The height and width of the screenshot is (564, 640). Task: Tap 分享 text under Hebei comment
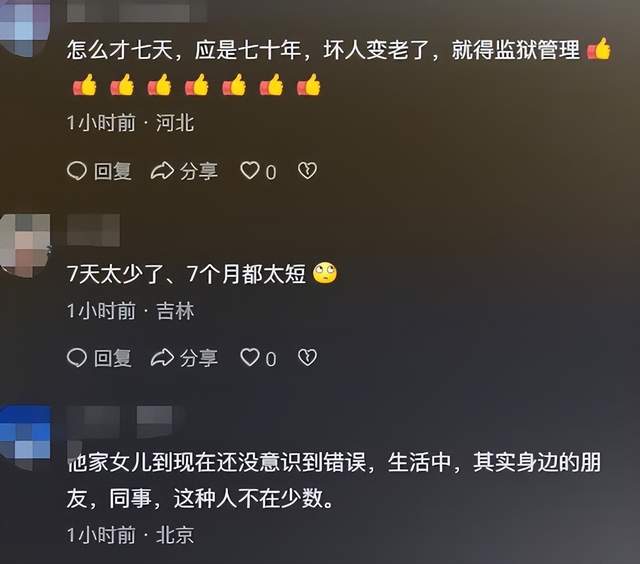pyautogui.click(x=199, y=171)
